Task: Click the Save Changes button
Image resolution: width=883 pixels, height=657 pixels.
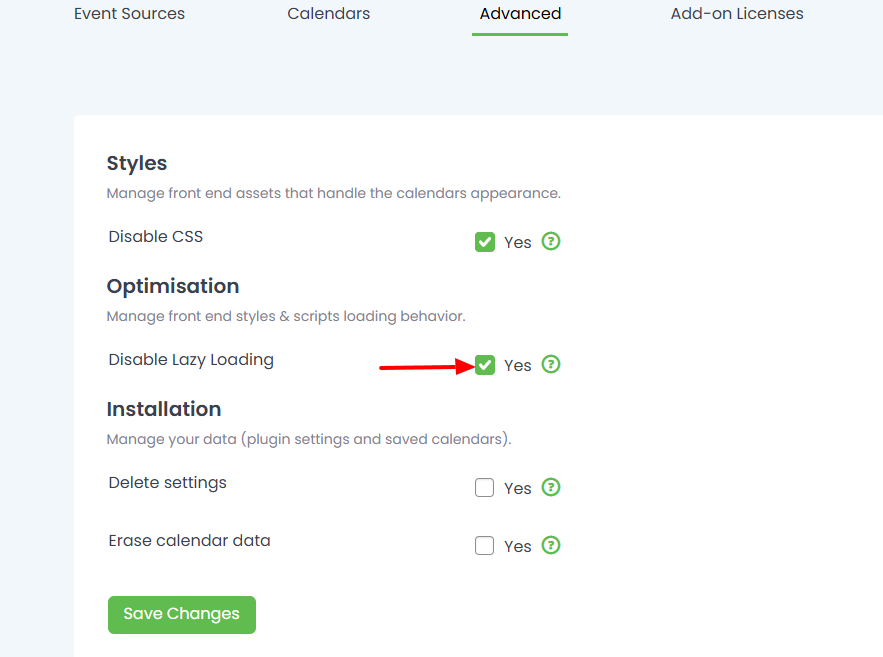Action: pos(182,615)
